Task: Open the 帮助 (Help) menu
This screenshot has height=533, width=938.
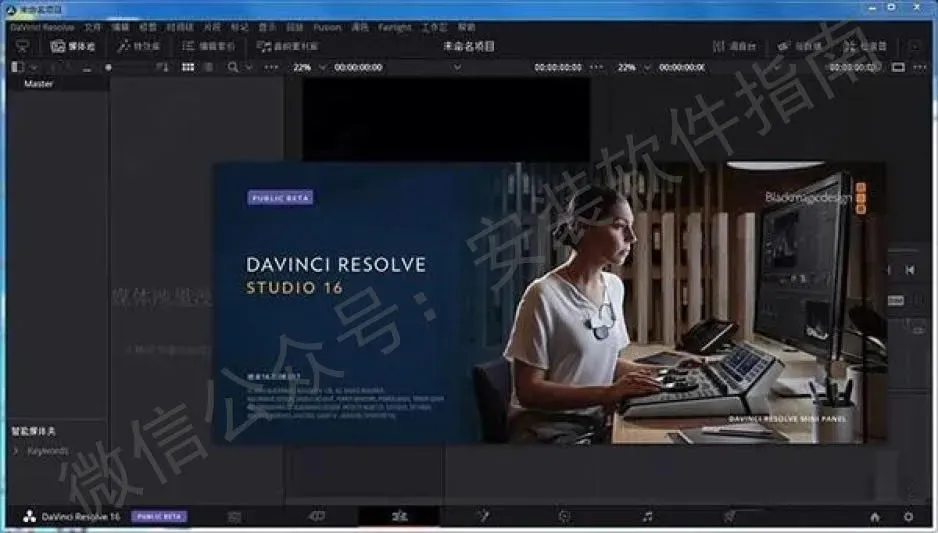Action: 467,27
